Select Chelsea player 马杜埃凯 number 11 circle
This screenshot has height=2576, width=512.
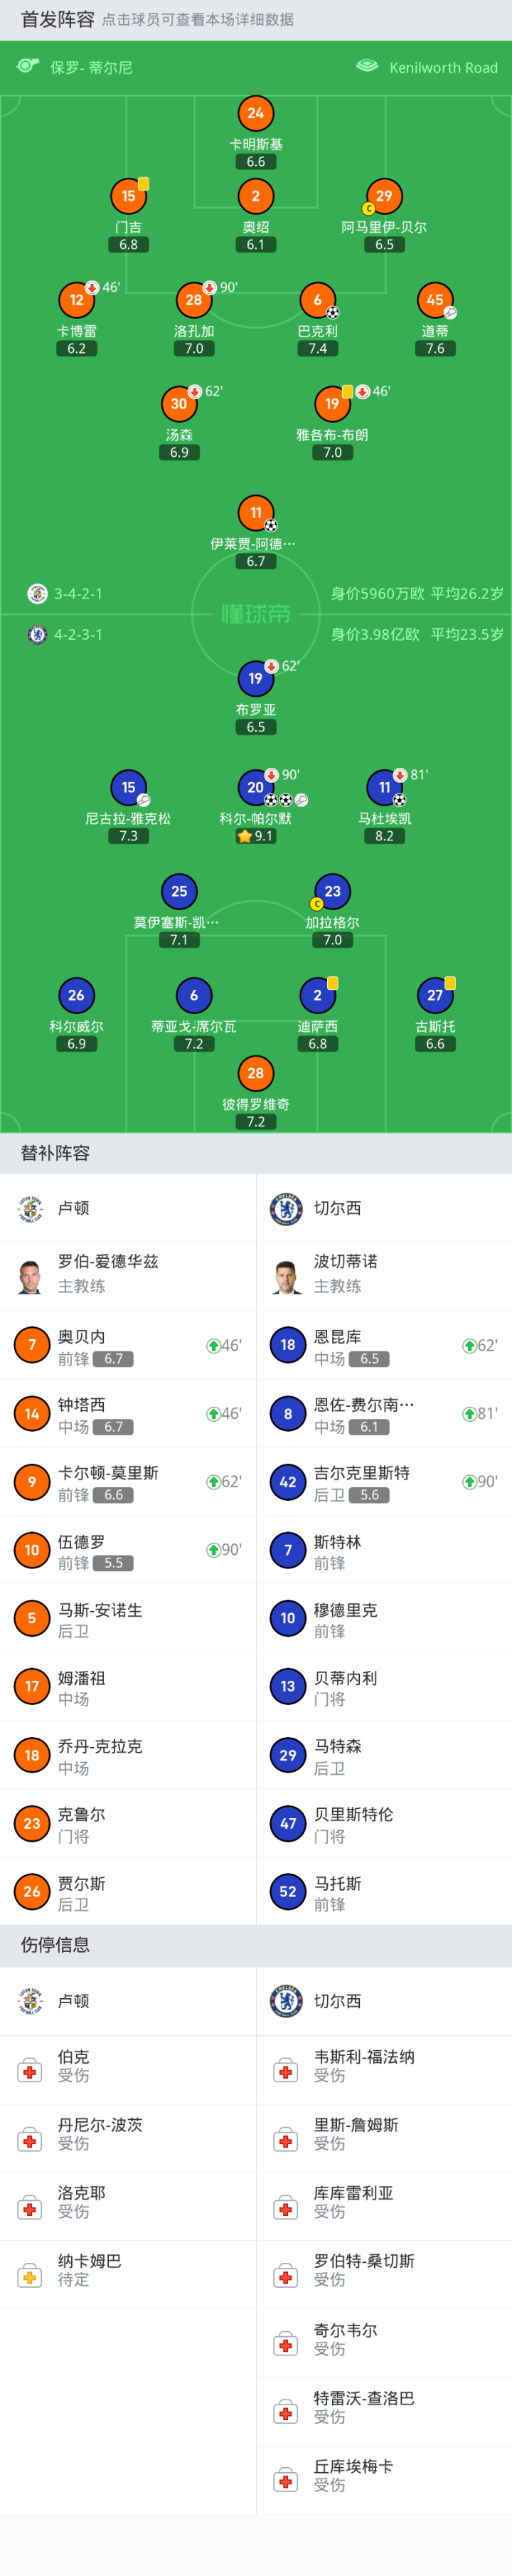[x=384, y=787]
